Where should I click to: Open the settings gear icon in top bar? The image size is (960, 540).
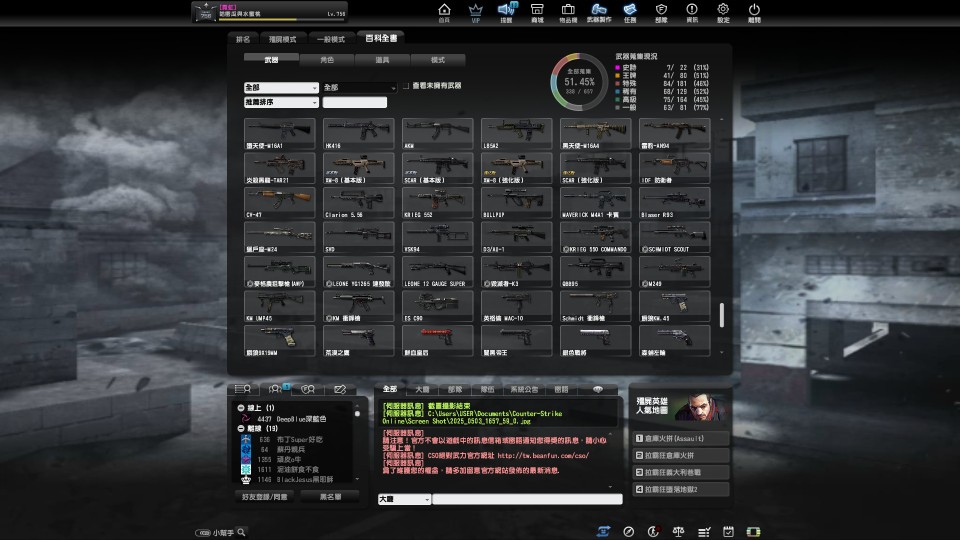(x=723, y=12)
